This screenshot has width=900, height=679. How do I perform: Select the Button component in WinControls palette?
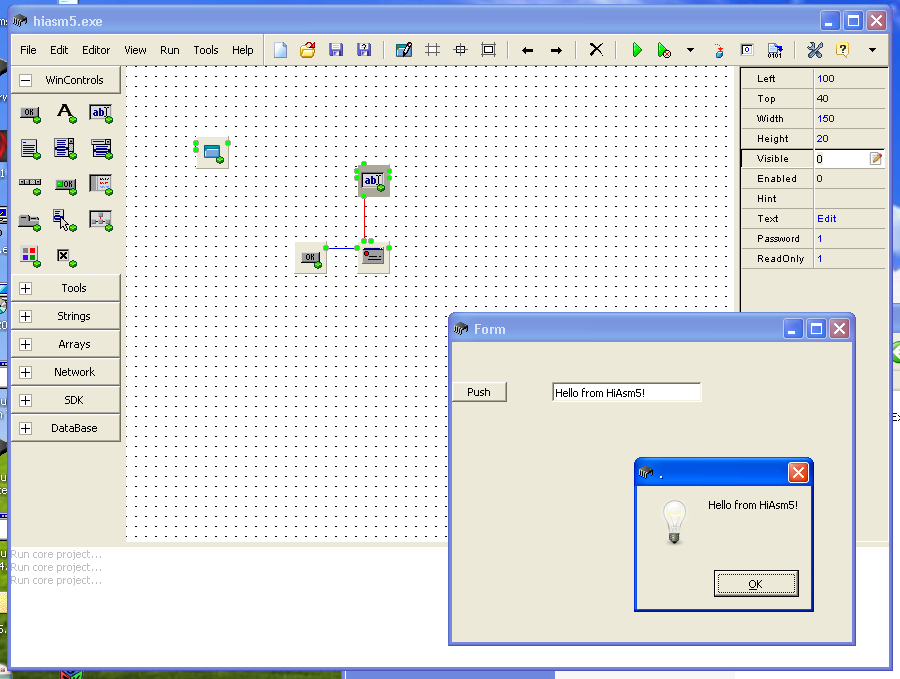[30, 114]
